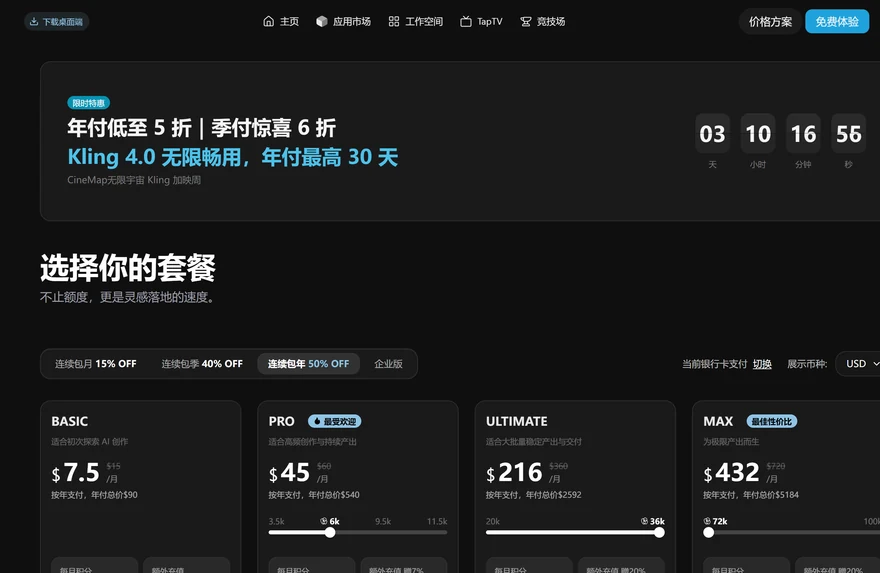
Task: Select the 连续包月 15% OFF tab
Action: click(x=95, y=364)
